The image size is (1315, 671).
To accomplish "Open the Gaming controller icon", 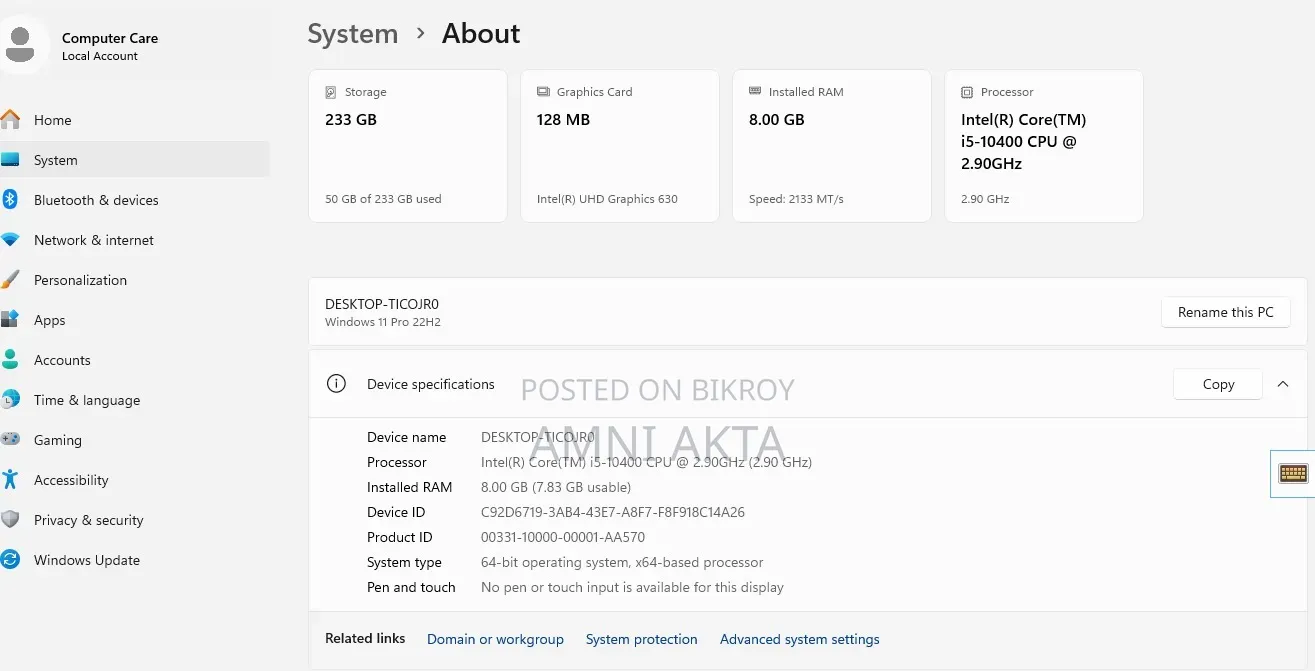I will 10,439.
